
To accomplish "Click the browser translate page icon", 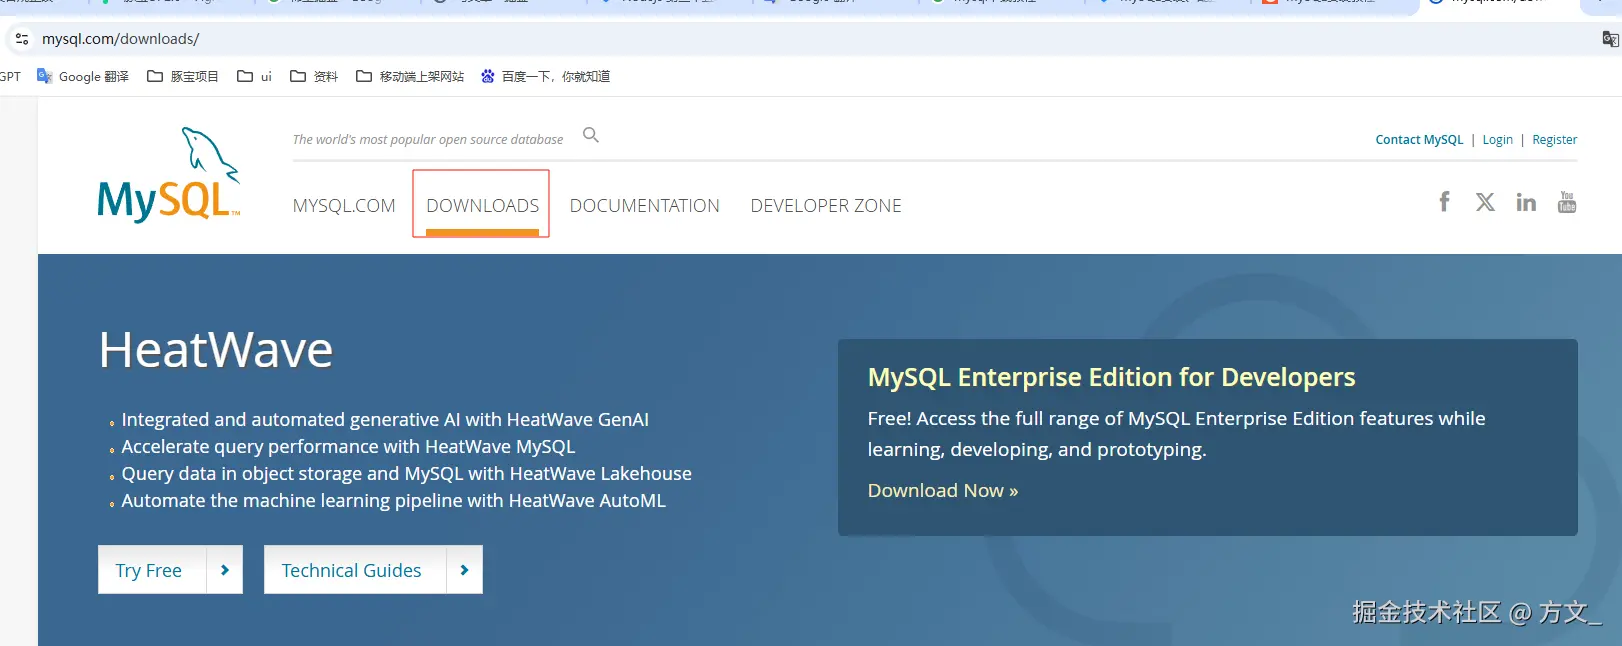I will (x=1610, y=39).
